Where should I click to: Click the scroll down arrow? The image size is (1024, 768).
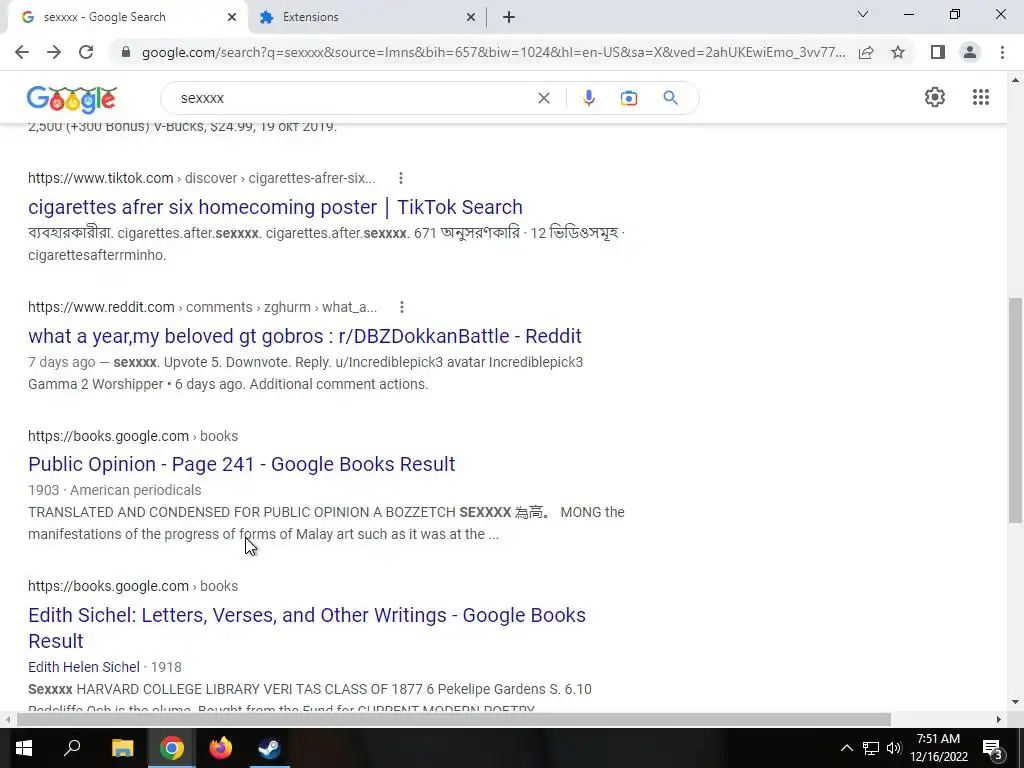[x=1015, y=703]
